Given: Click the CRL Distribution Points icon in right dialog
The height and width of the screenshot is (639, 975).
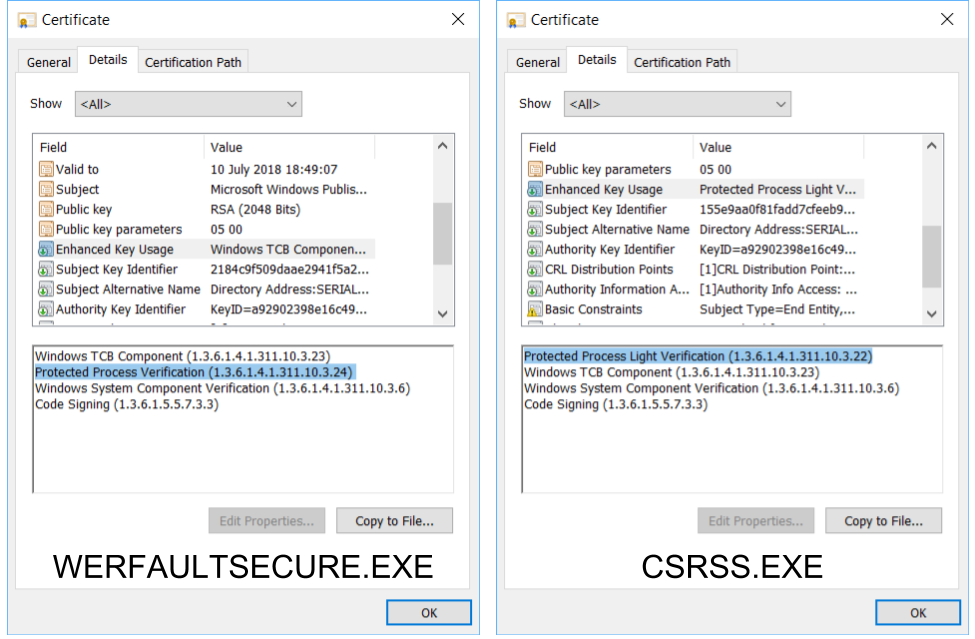Looking at the screenshot, I should (x=535, y=270).
